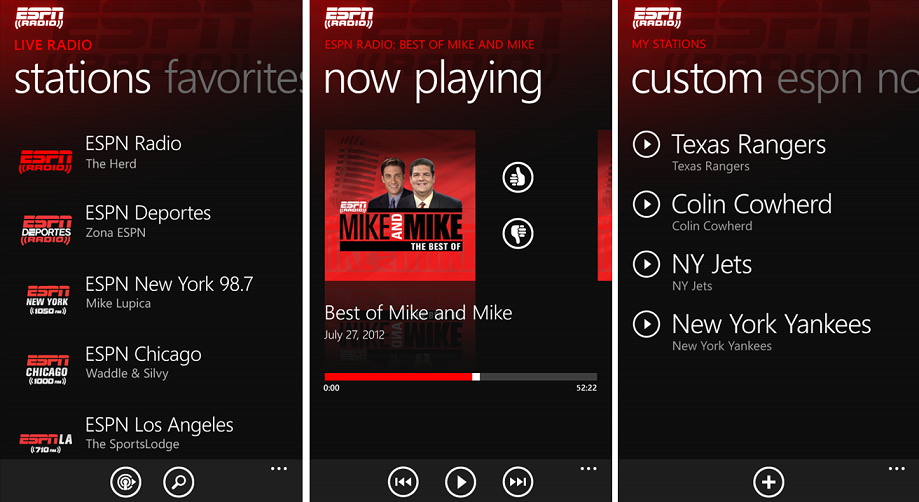Tap ESPN Radio logo on stations screen

(x=39, y=18)
